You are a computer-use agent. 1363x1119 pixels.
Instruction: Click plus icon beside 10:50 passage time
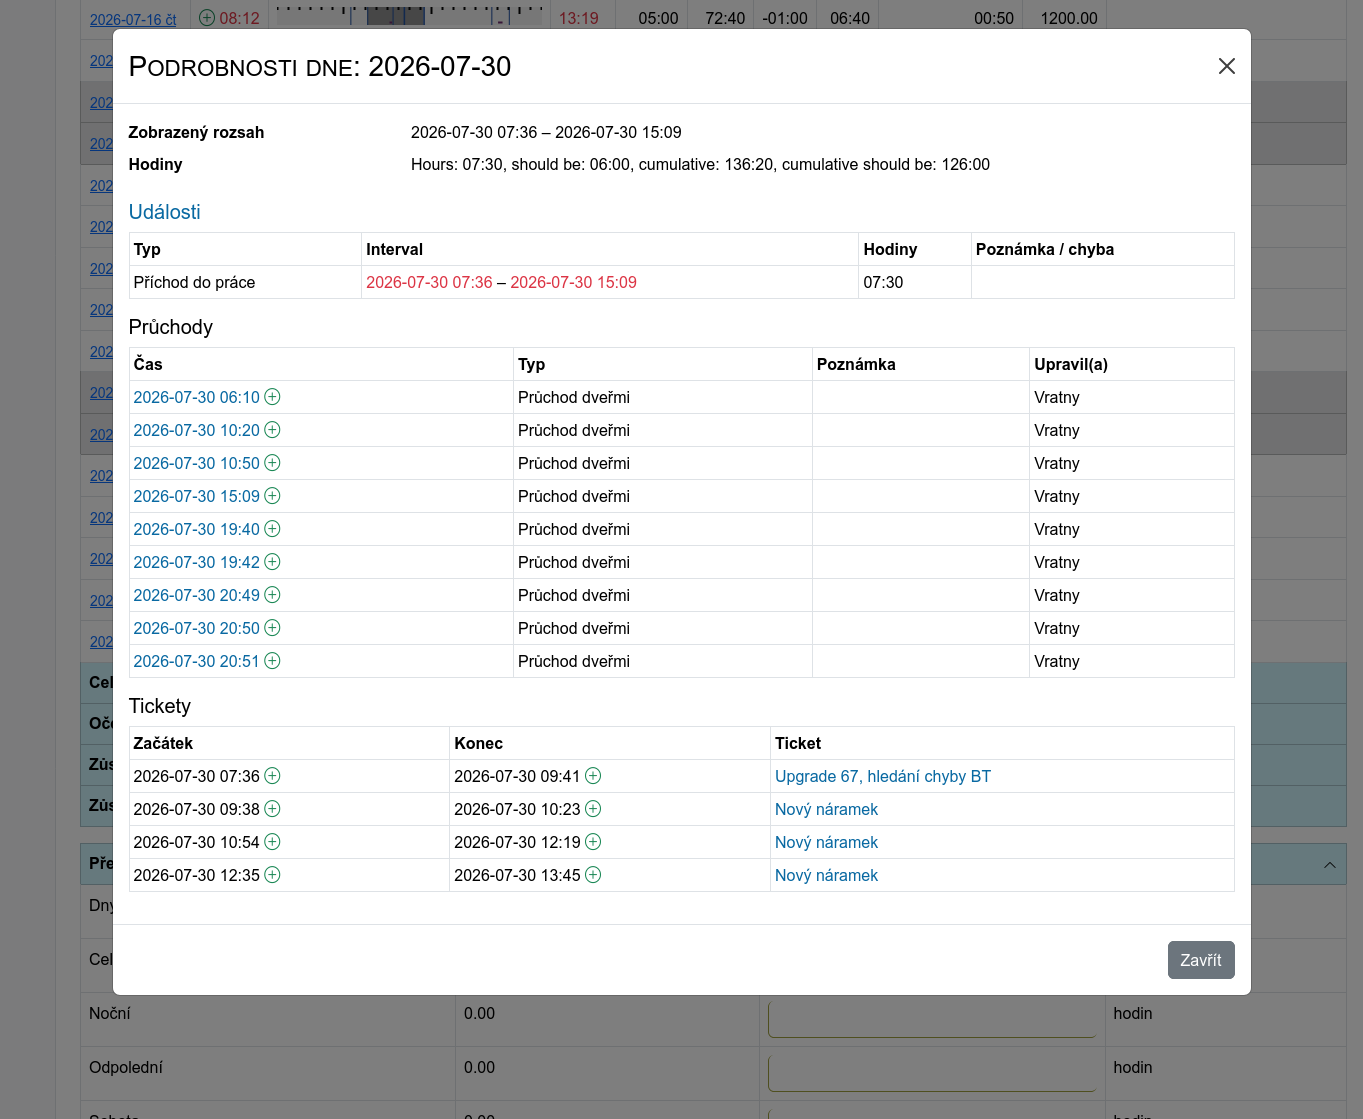(272, 463)
